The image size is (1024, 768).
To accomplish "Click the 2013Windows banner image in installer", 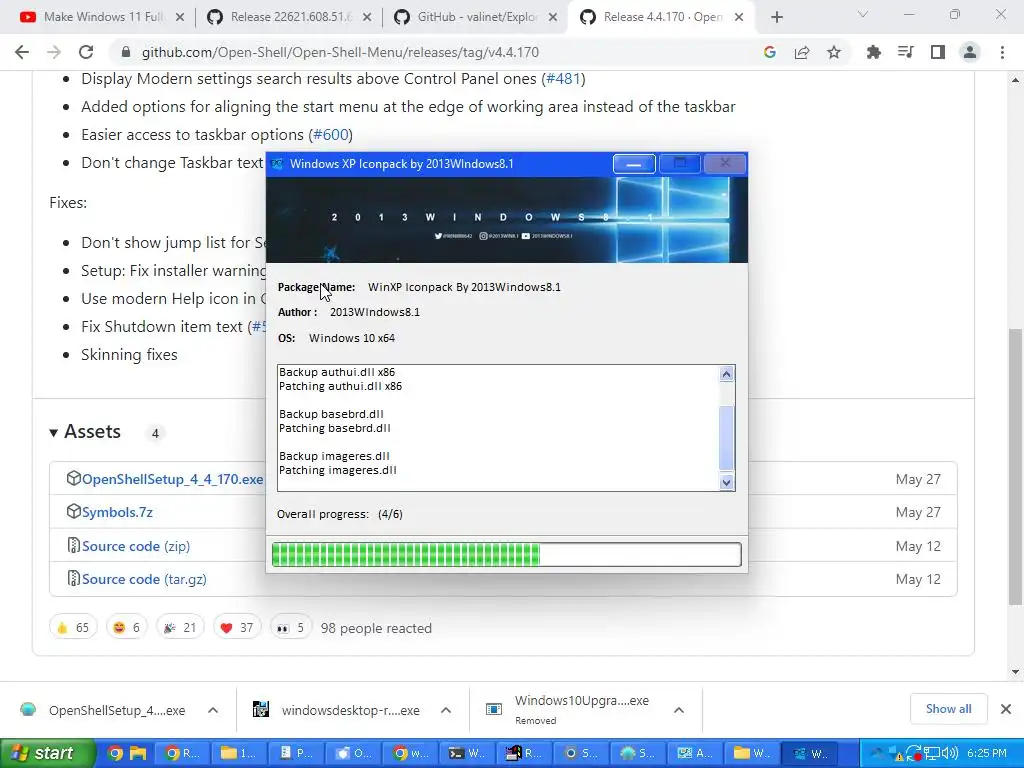I will point(507,219).
